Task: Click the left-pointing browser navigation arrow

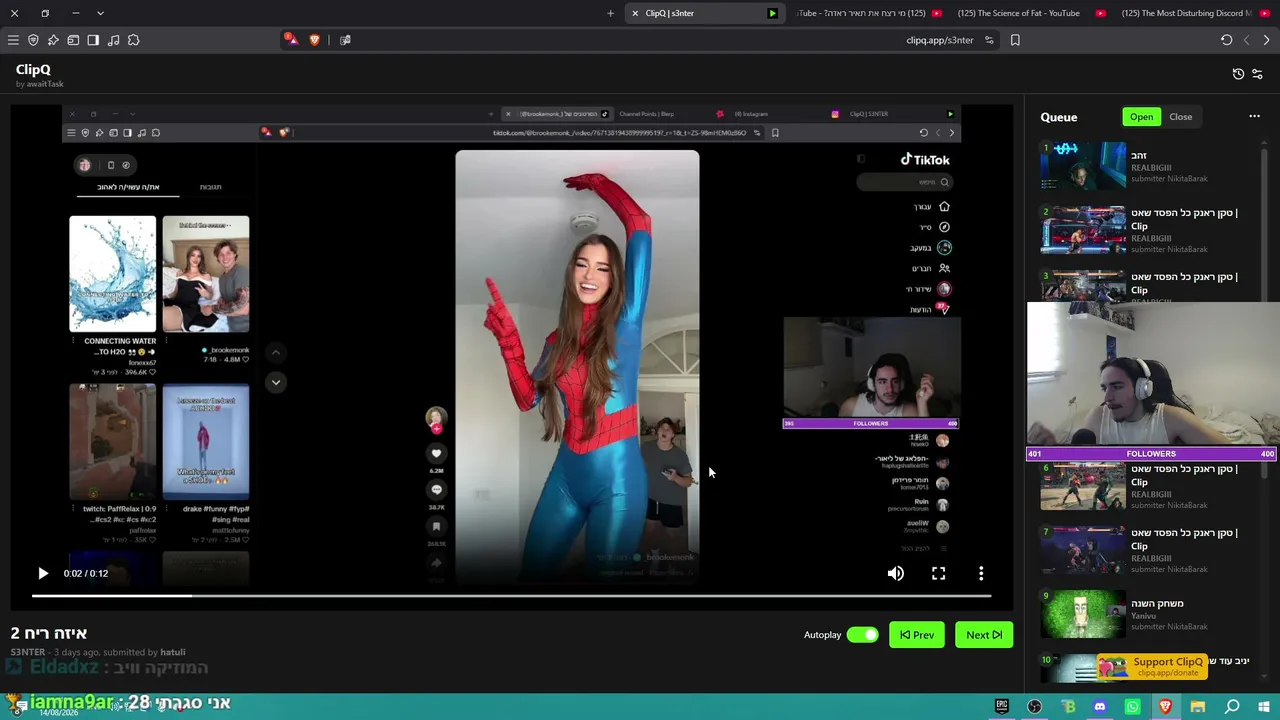Action: pos(1246,40)
